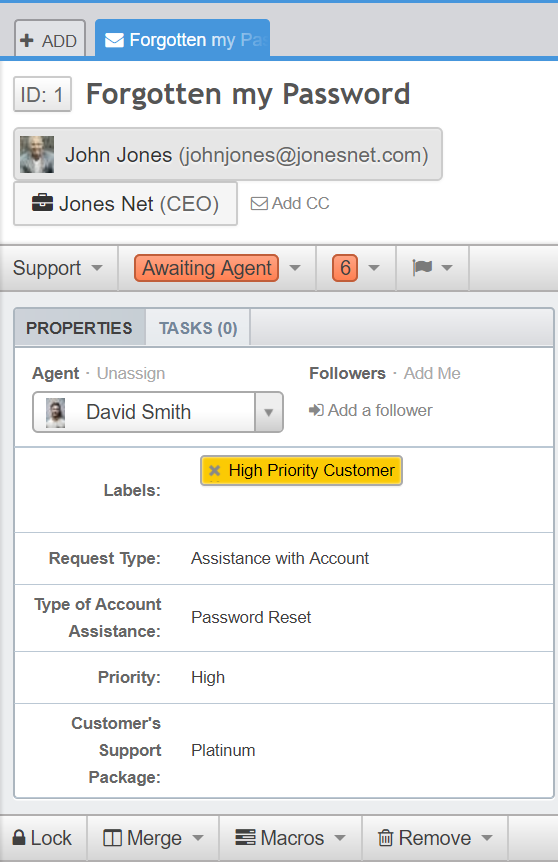Viewport: 558px width, 862px height.
Task: Remove the High Priority Customer label
Action: (215, 471)
